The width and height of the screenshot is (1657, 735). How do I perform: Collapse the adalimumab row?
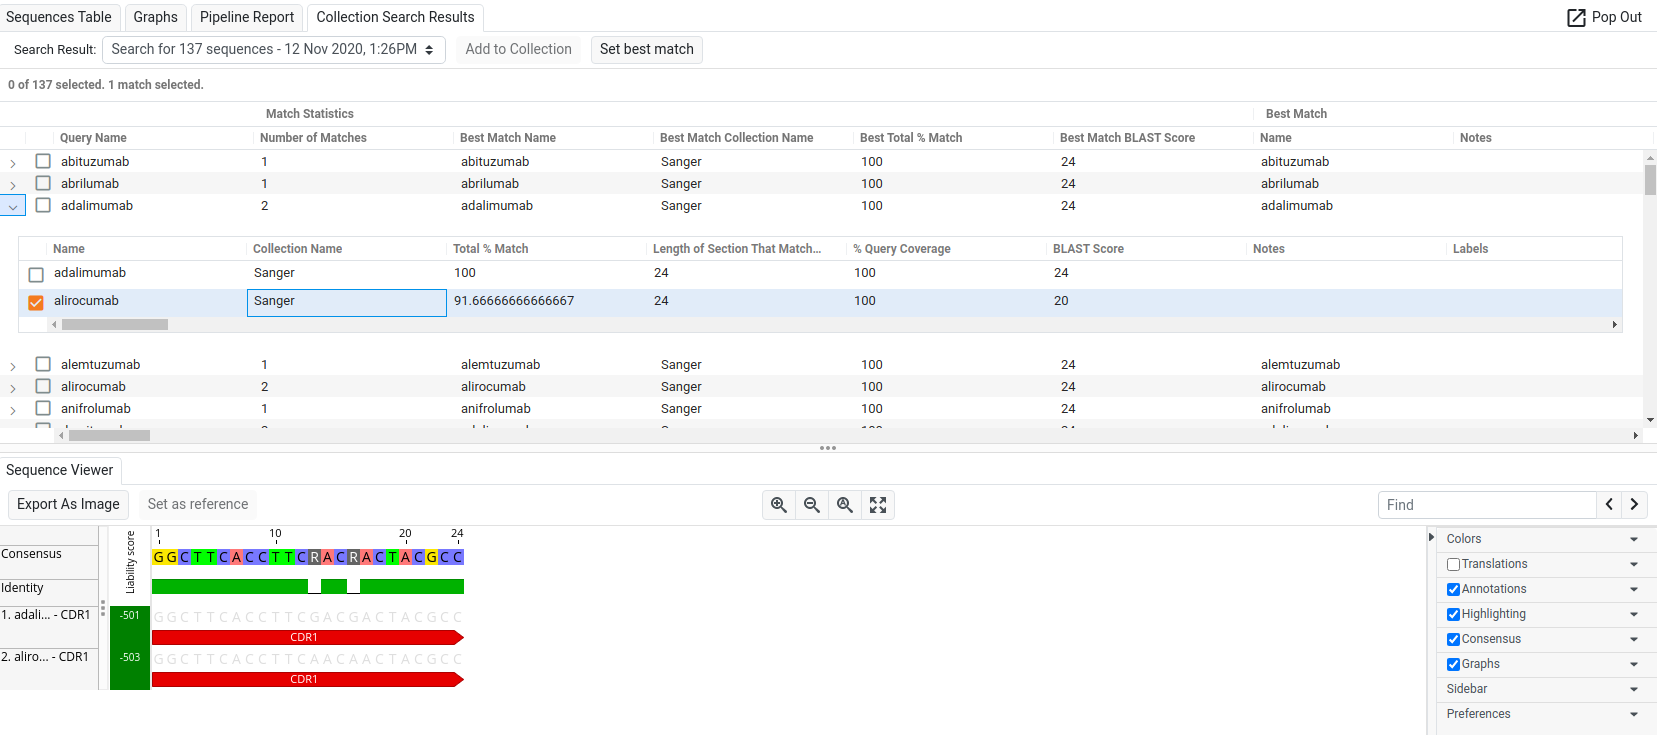coord(13,206)
